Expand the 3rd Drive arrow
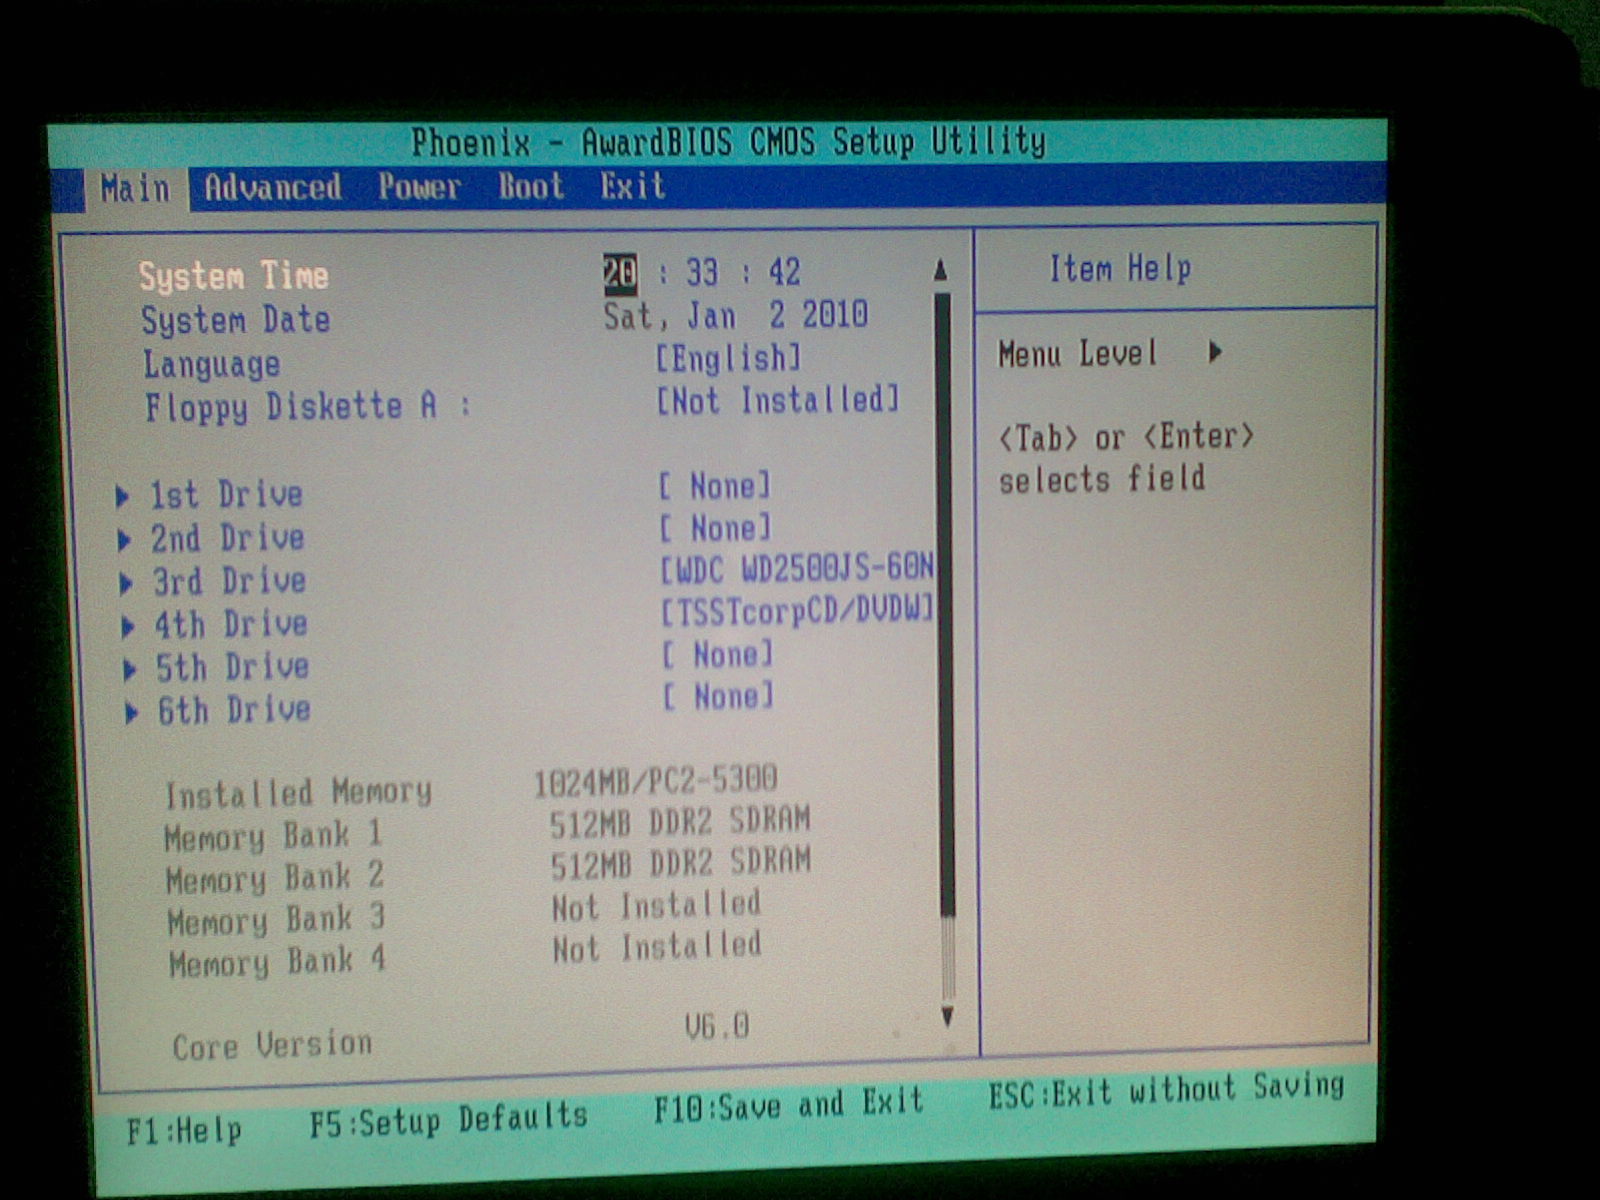 (126, 583)
